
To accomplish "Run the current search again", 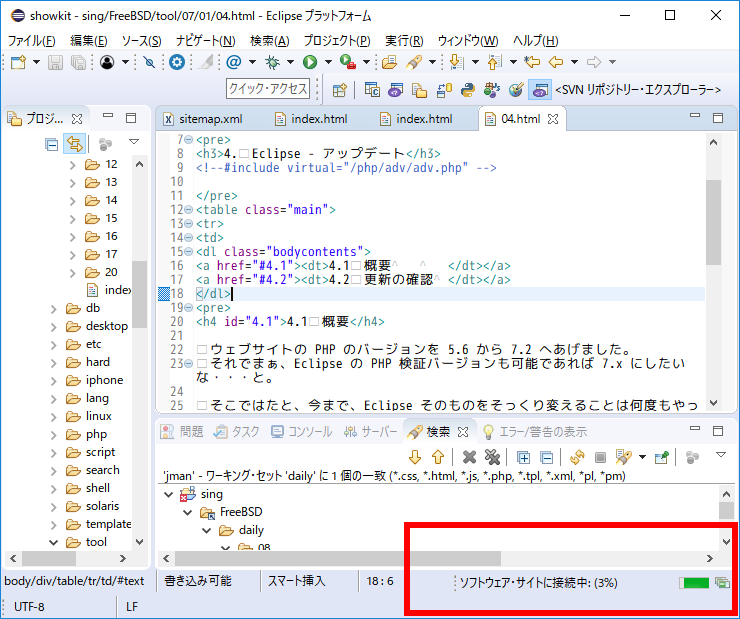I will tap(577, 457).
